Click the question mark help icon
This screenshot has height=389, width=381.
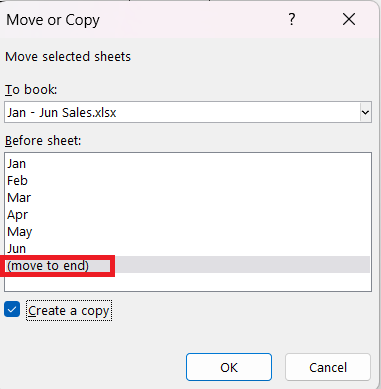(x=292, y=20)
